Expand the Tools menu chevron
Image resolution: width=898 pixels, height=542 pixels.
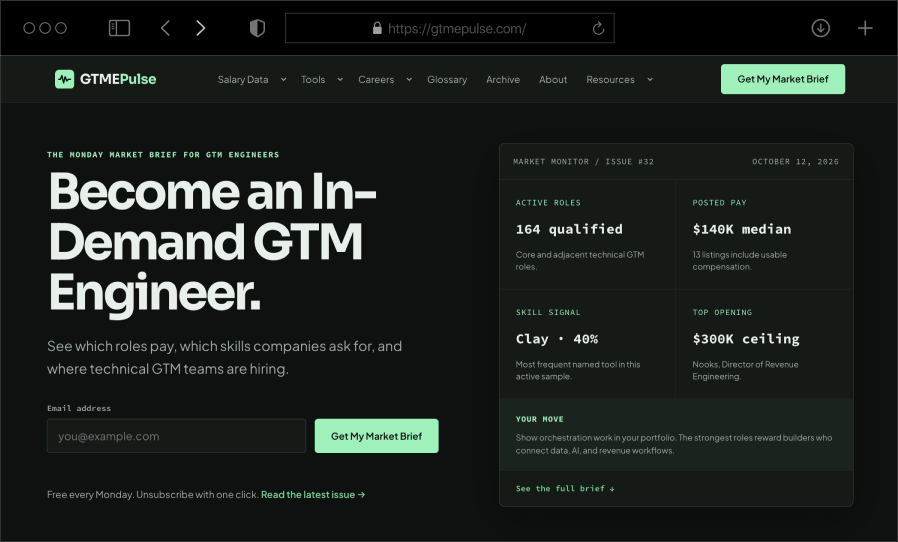click(340, 80)
